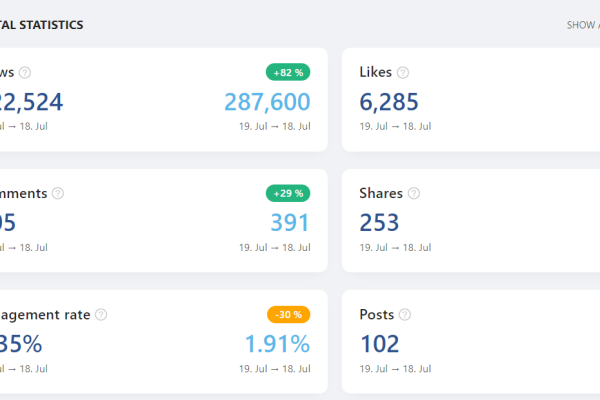Click the 6,285 Likes figure
600x400 pixels.
(x=389, y=102)
